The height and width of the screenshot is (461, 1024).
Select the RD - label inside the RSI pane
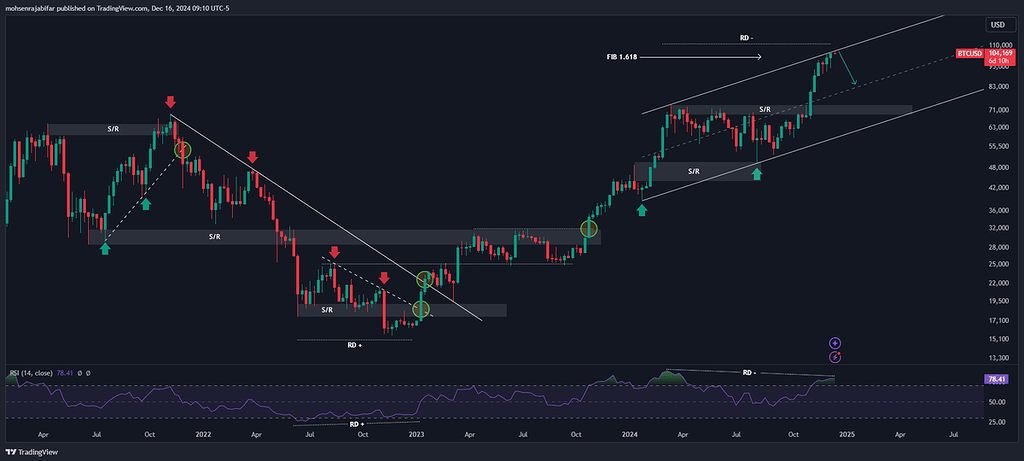click(x=749, y=373)
